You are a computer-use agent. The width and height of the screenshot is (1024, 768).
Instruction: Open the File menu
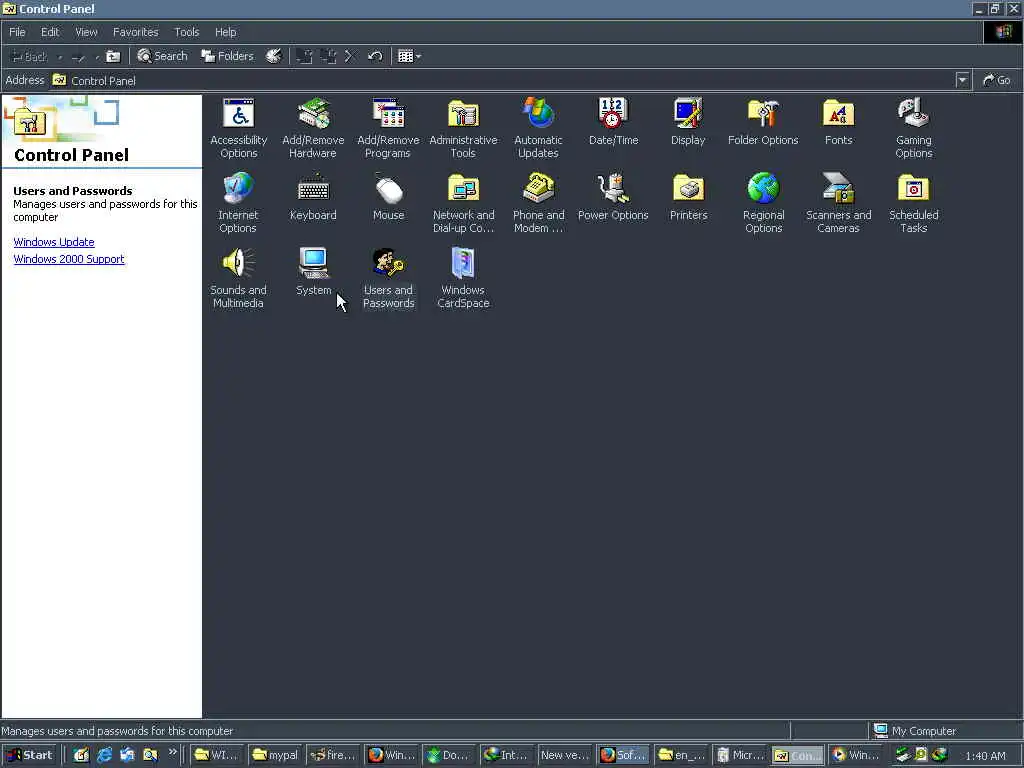17,32
